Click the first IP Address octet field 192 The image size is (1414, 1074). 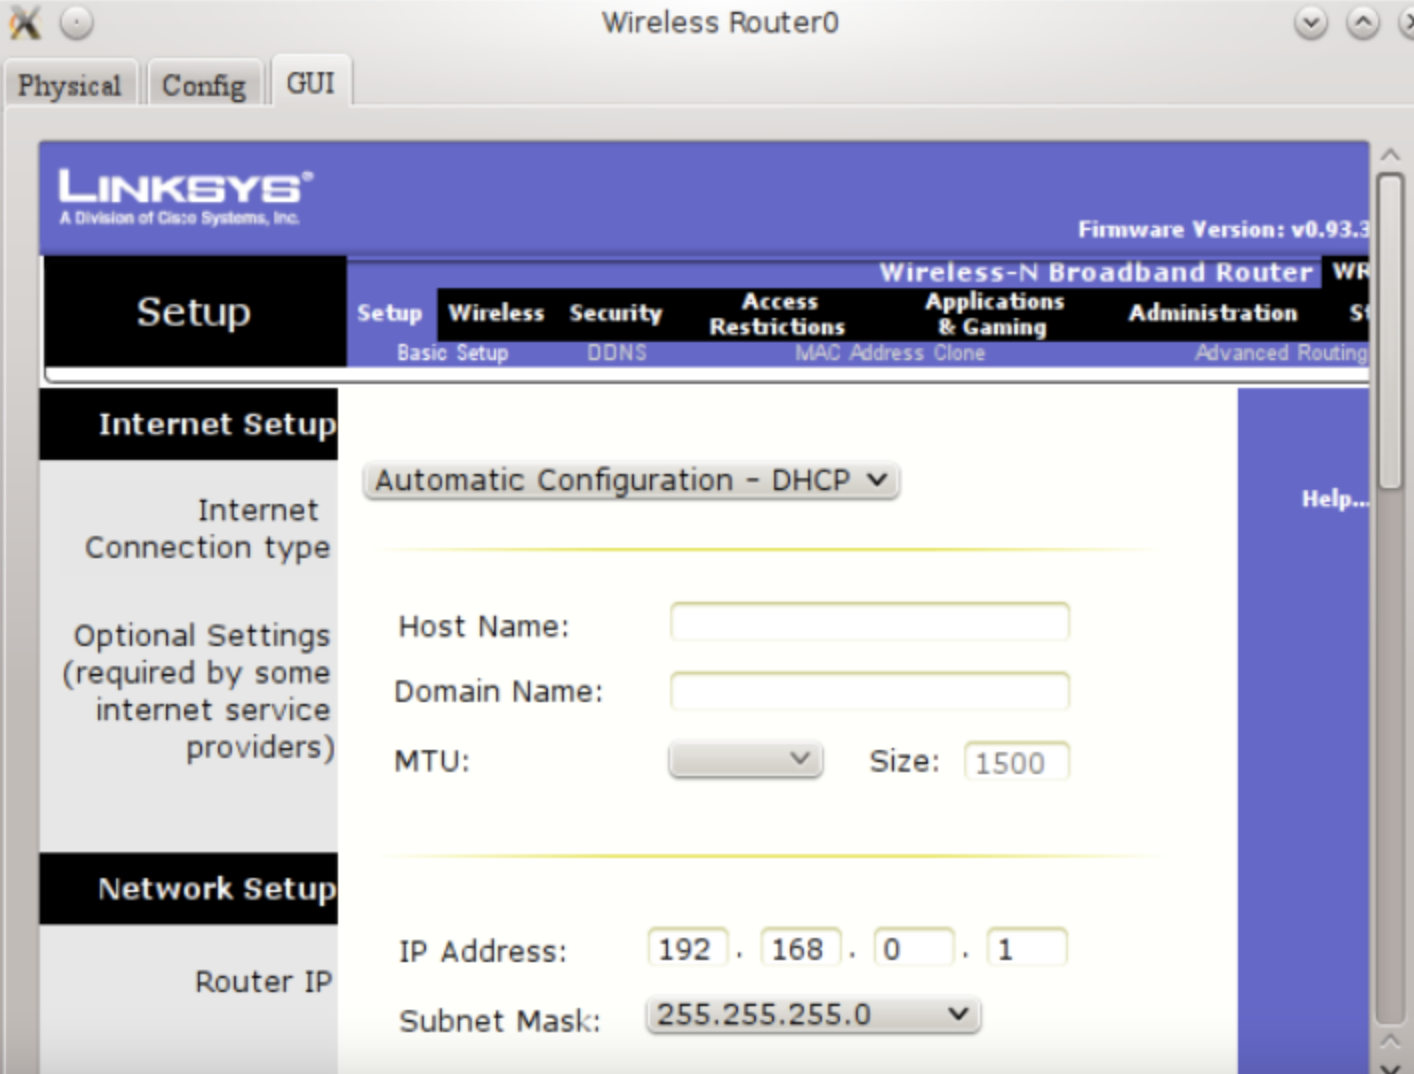click(x=688, y=948)
